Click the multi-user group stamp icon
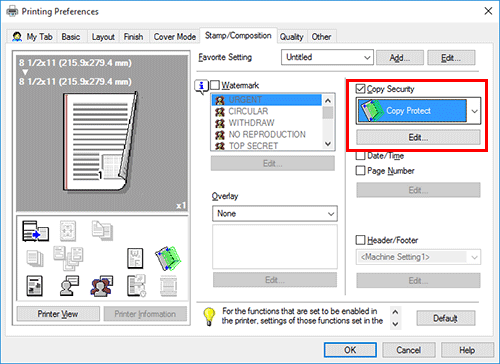 coord(102,286)
